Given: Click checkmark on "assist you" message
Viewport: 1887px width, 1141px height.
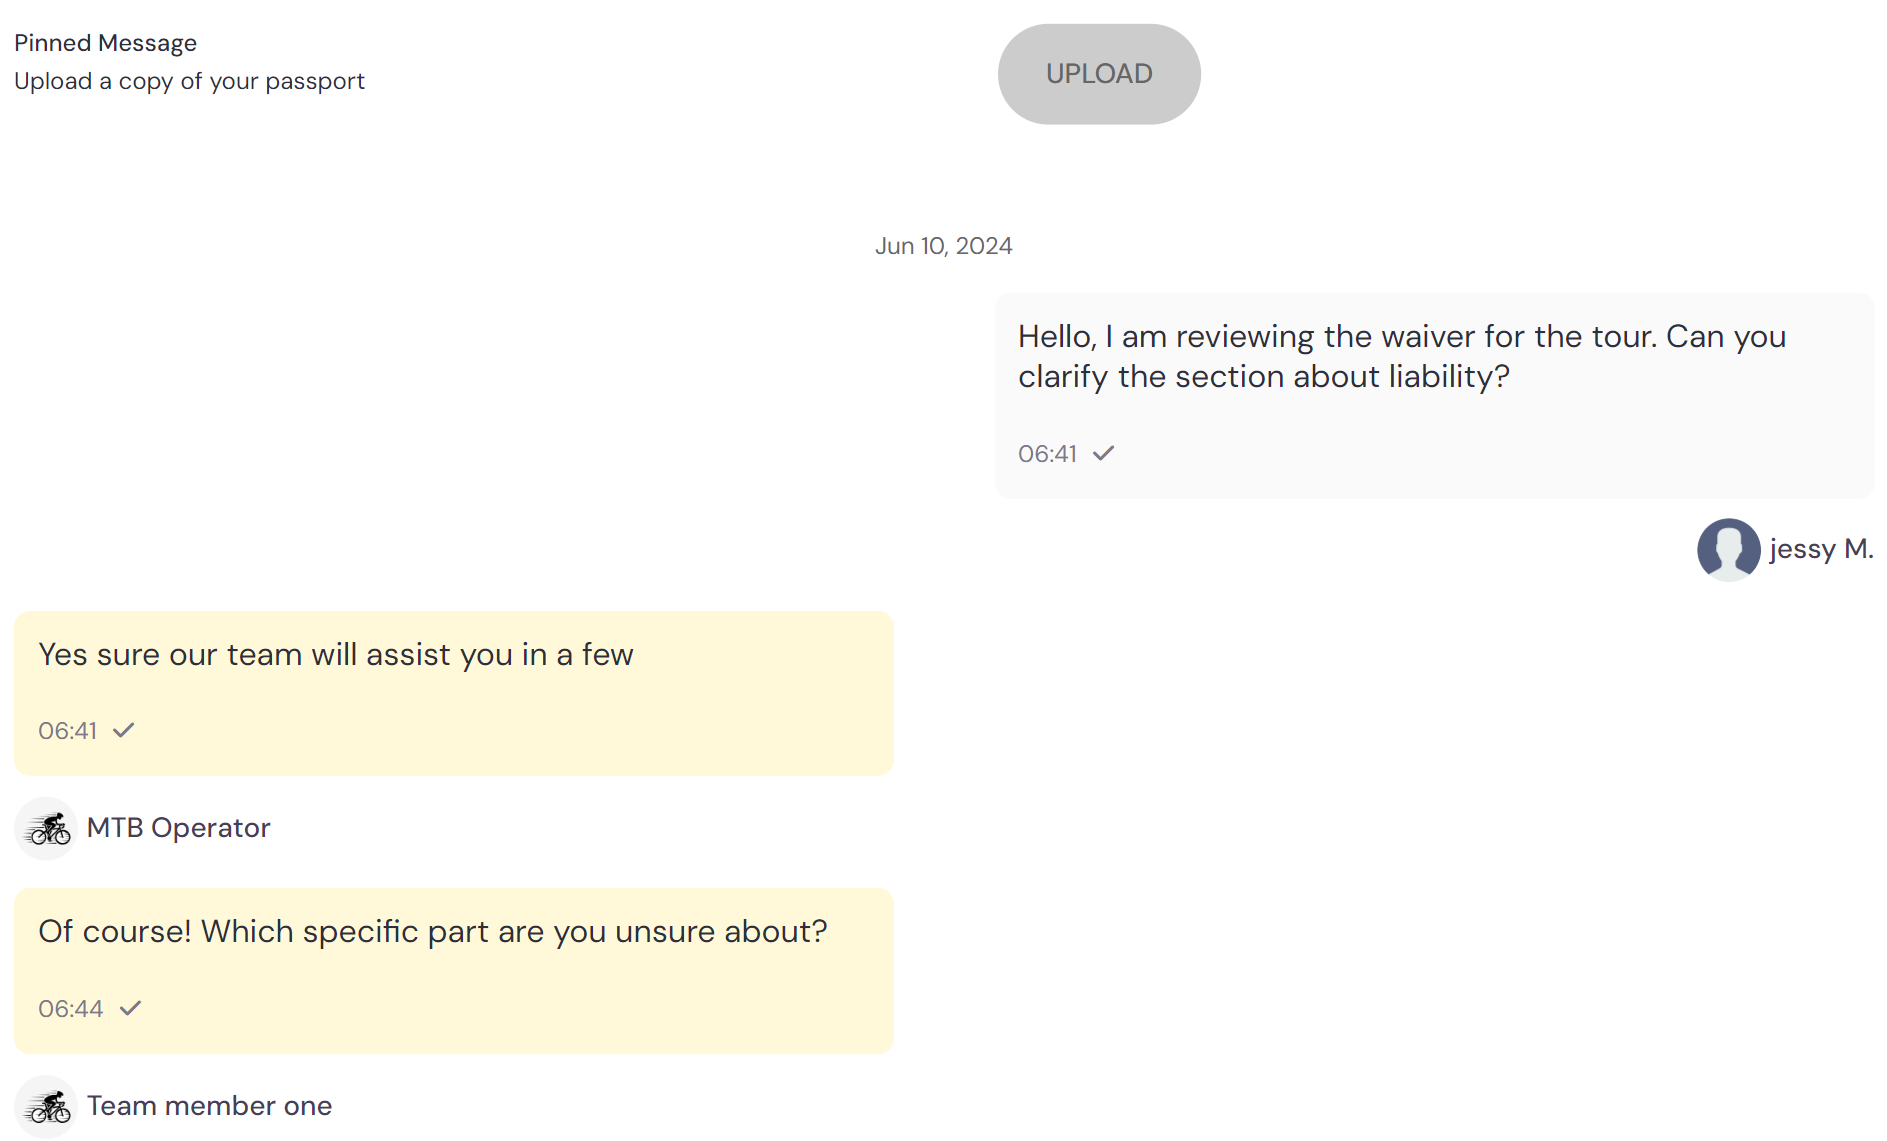Looking at the screenshot, I should (x=123, y=731).
